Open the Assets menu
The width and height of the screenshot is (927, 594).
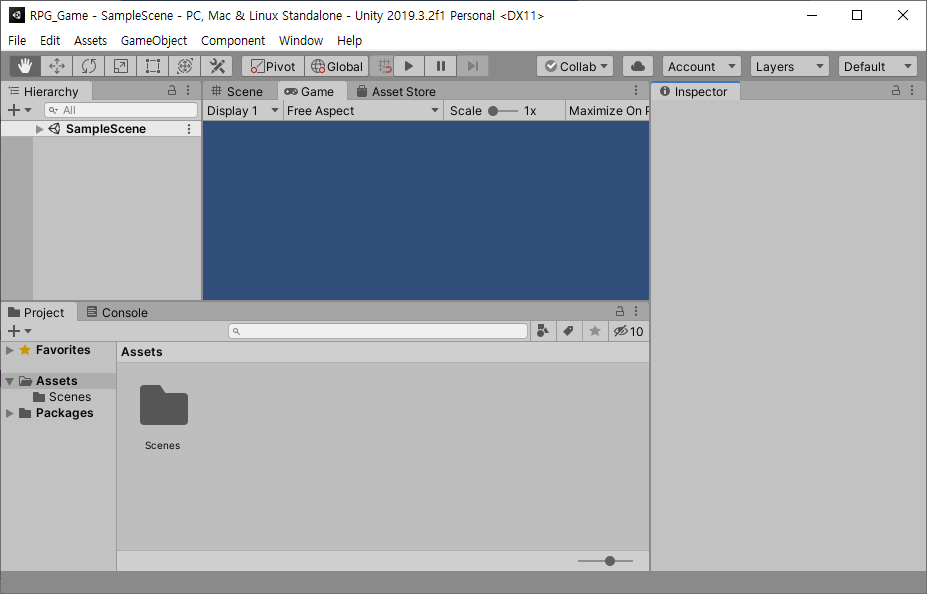[90, 40]
